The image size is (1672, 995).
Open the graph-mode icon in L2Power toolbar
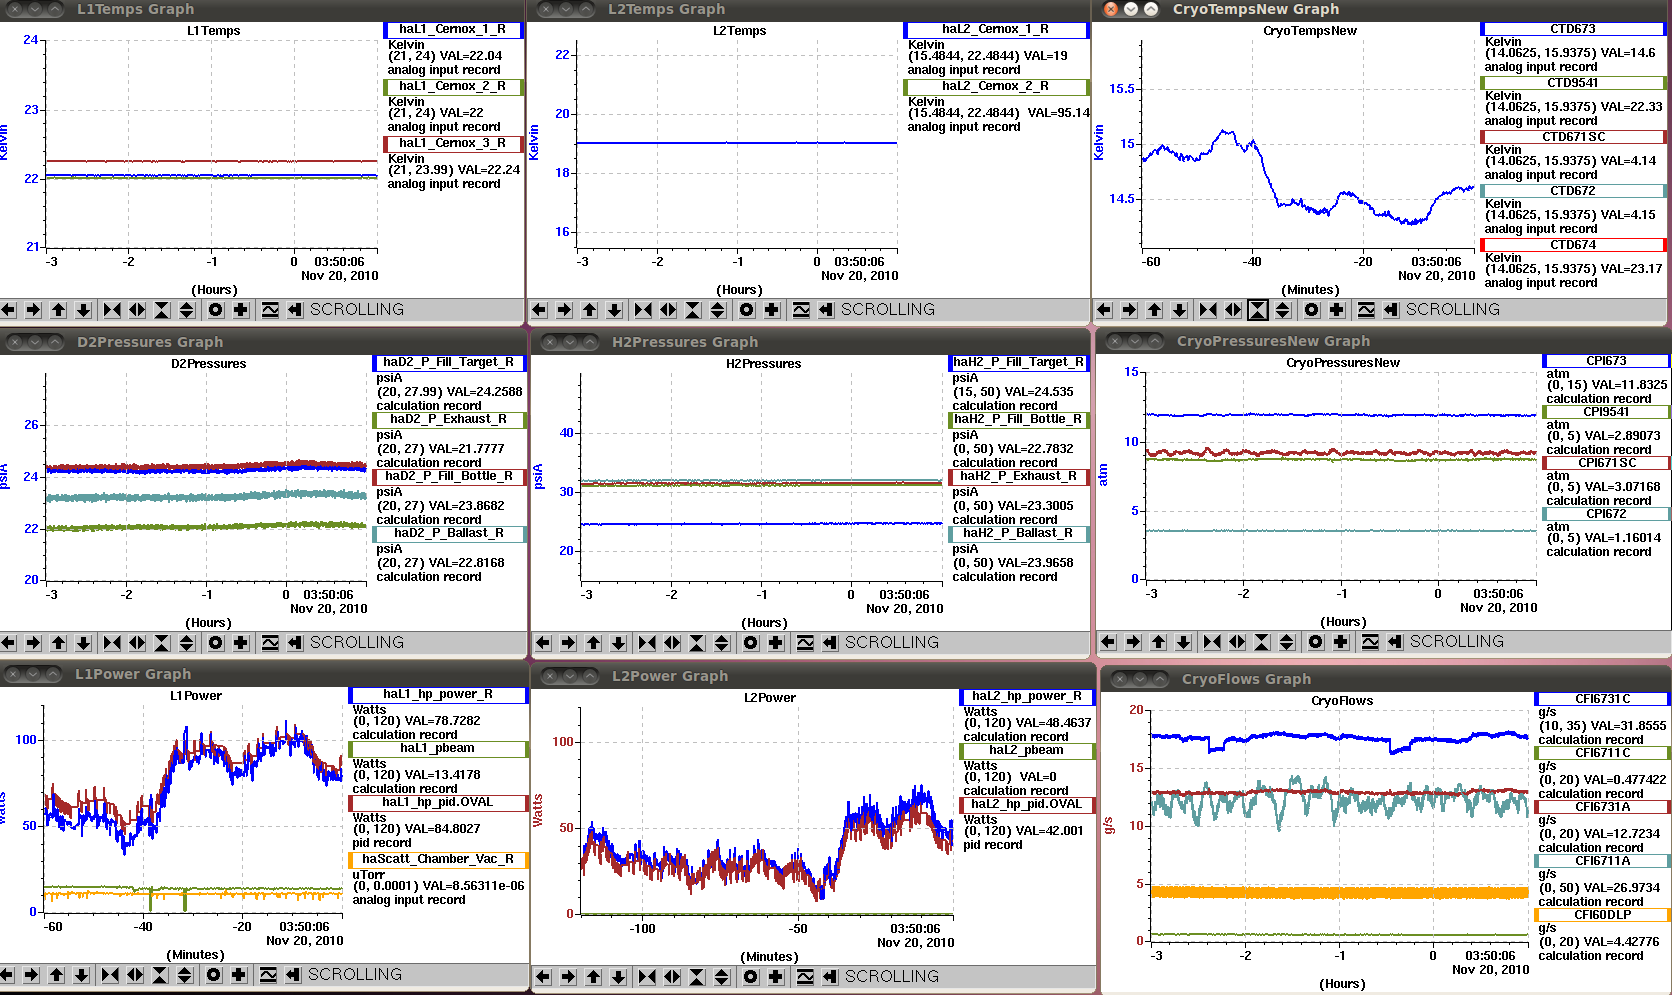point(805,977)
